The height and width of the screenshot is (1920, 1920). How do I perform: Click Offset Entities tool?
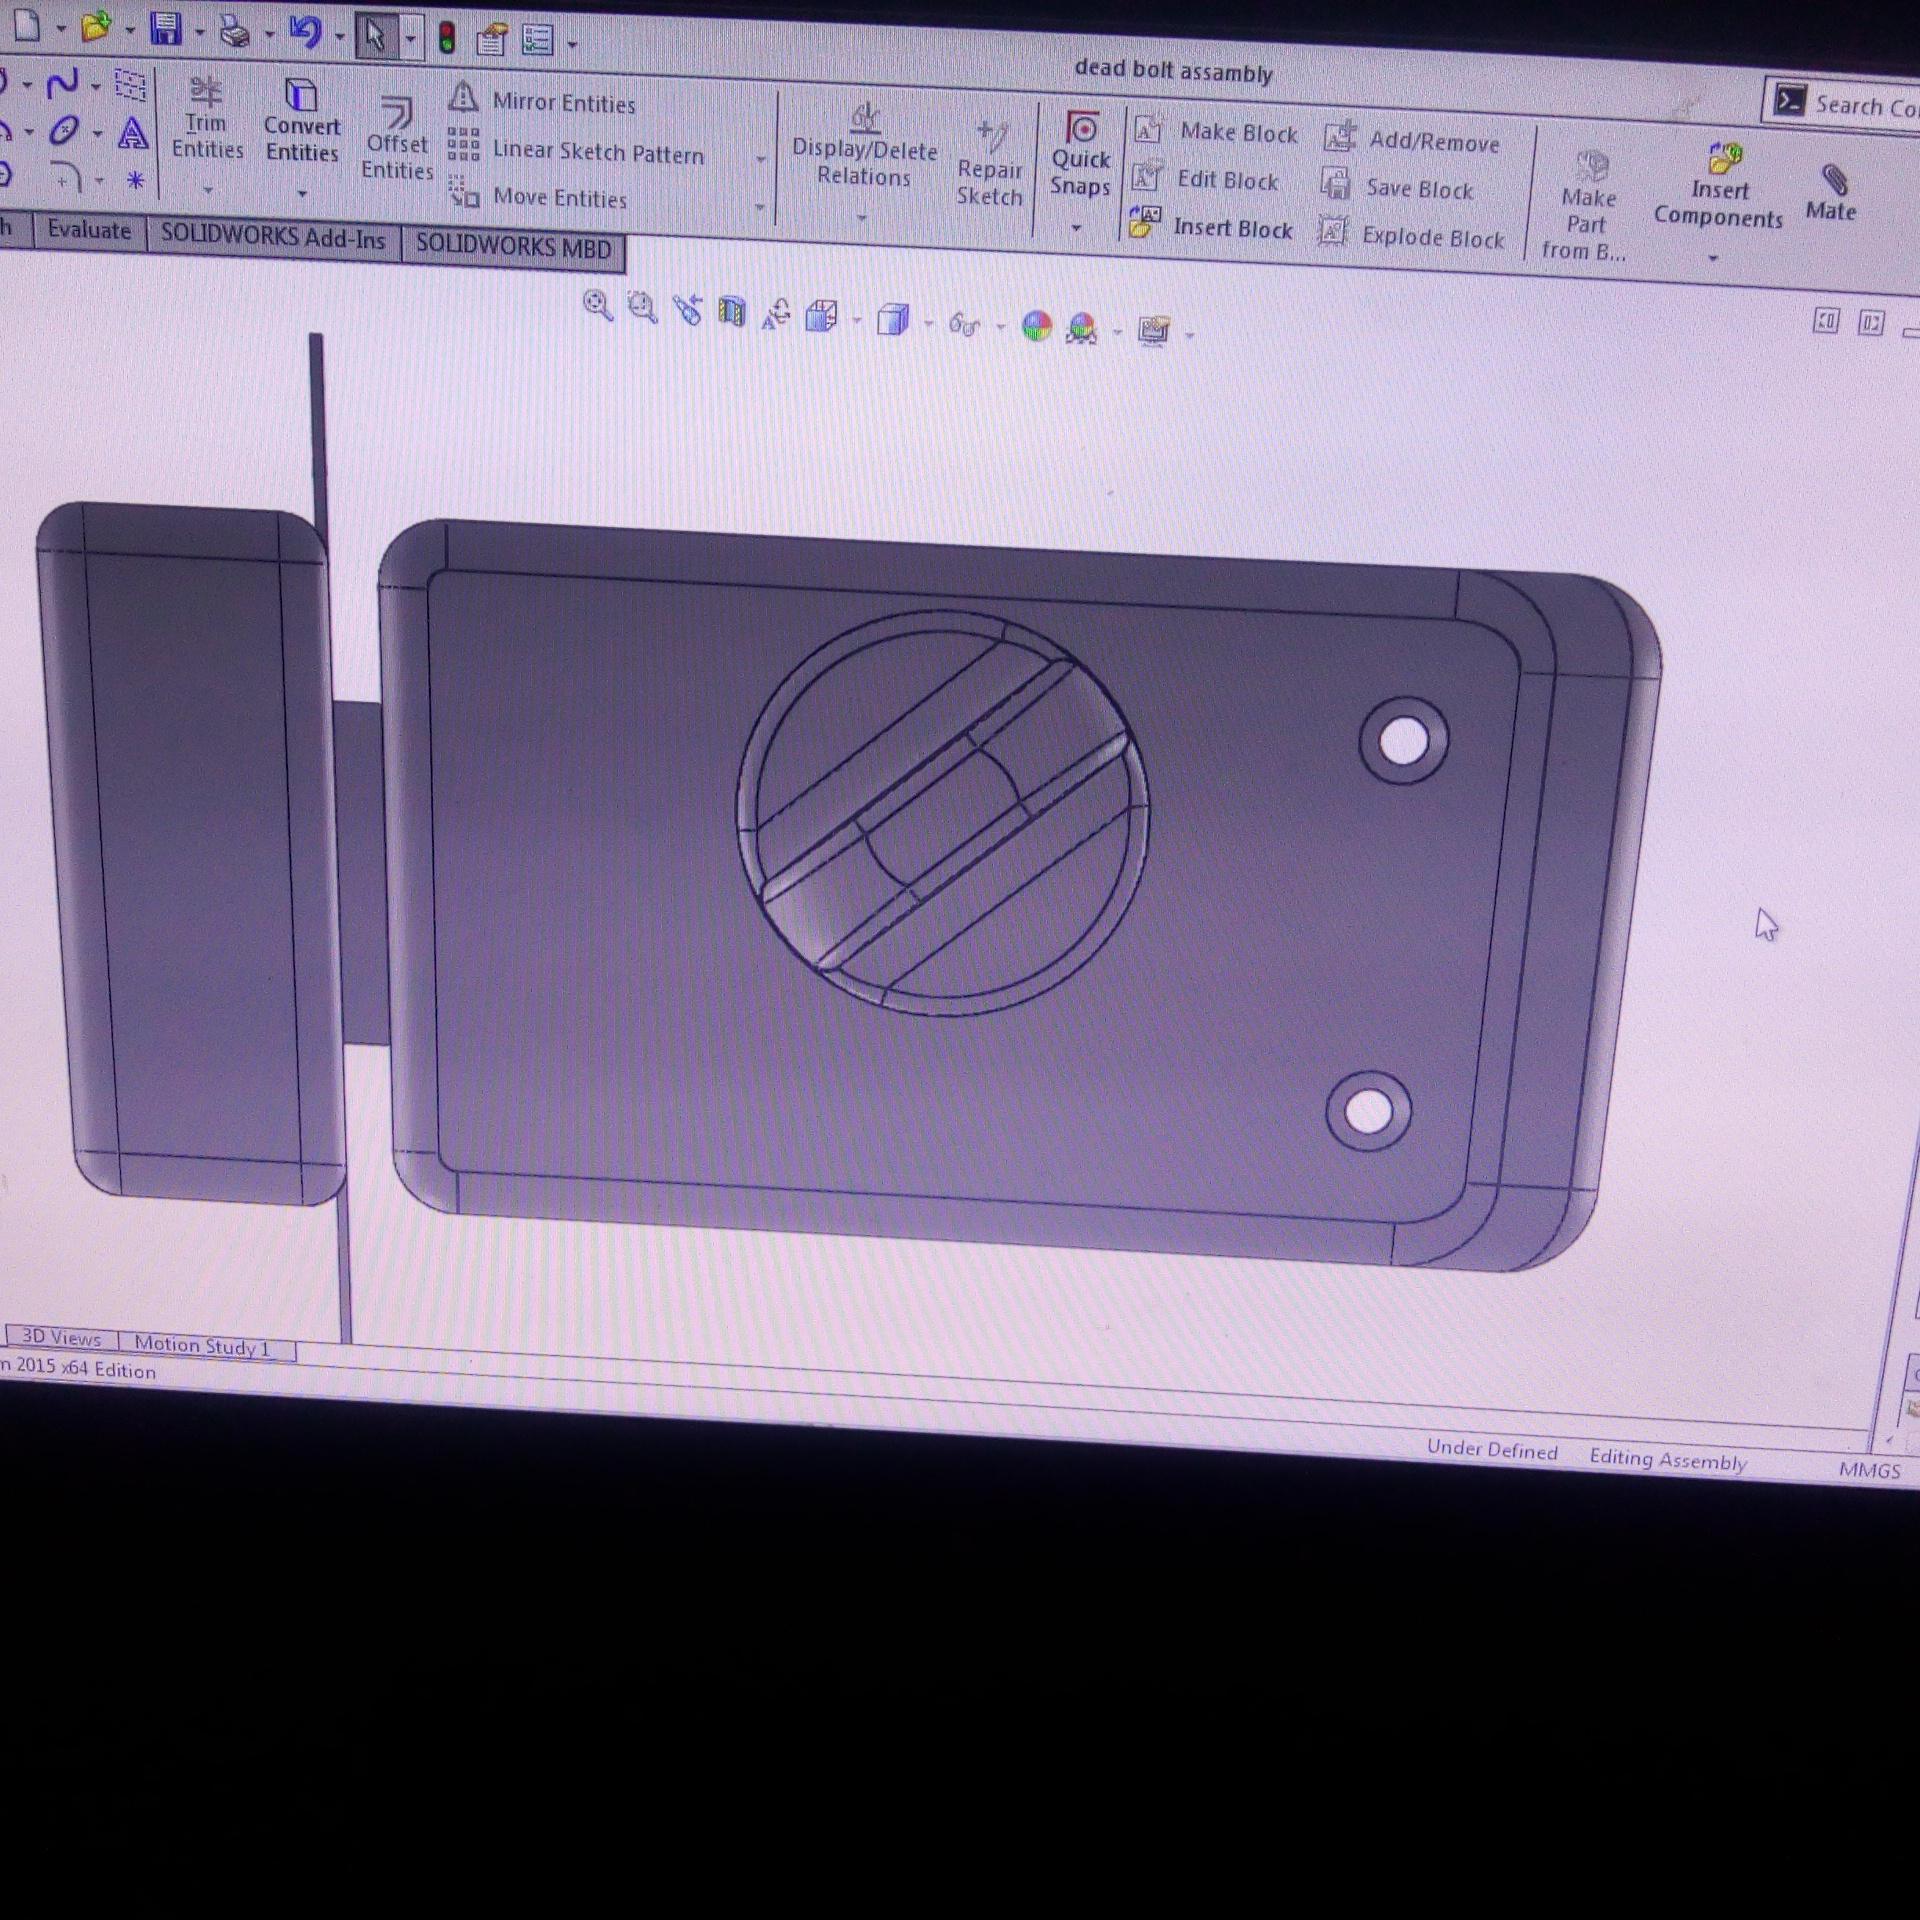[397, 139]
